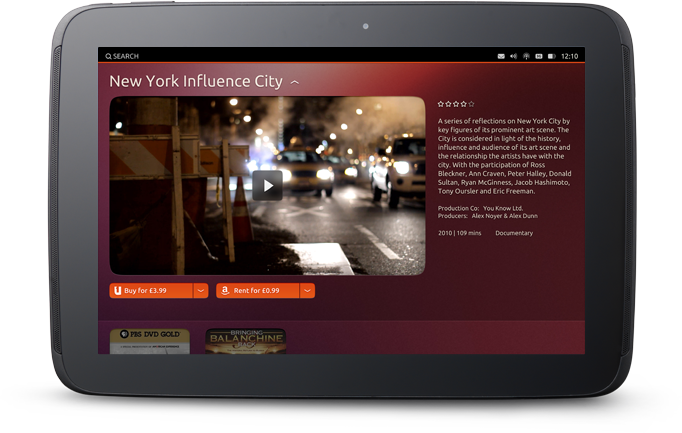Viewport: 682px width, 433px height.
Task: Click the New York Influence City title
Action: click(196, 81)
